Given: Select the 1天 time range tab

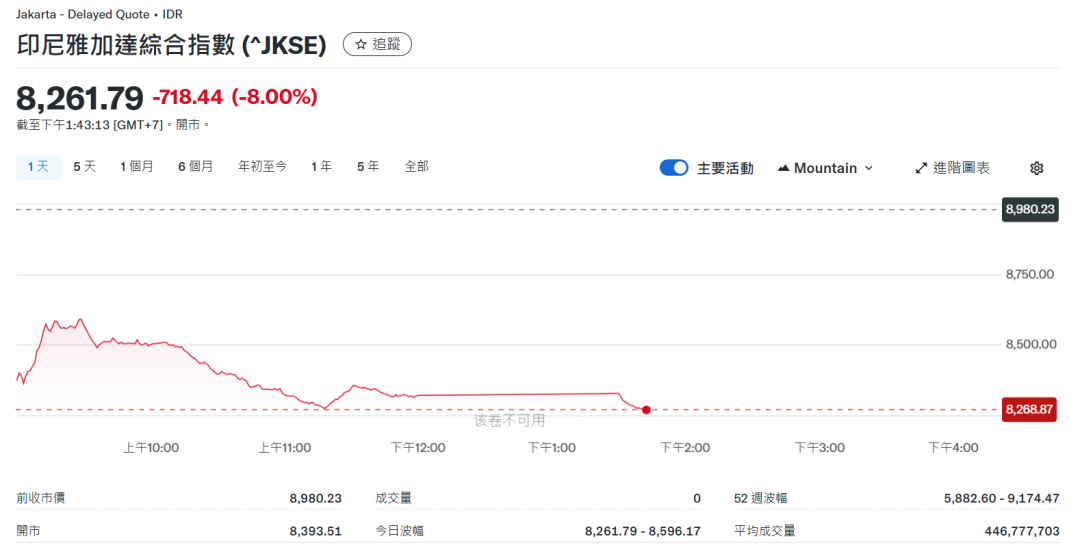Looking at the screenshot, I should pyautogui.click(x=38, y=167).
